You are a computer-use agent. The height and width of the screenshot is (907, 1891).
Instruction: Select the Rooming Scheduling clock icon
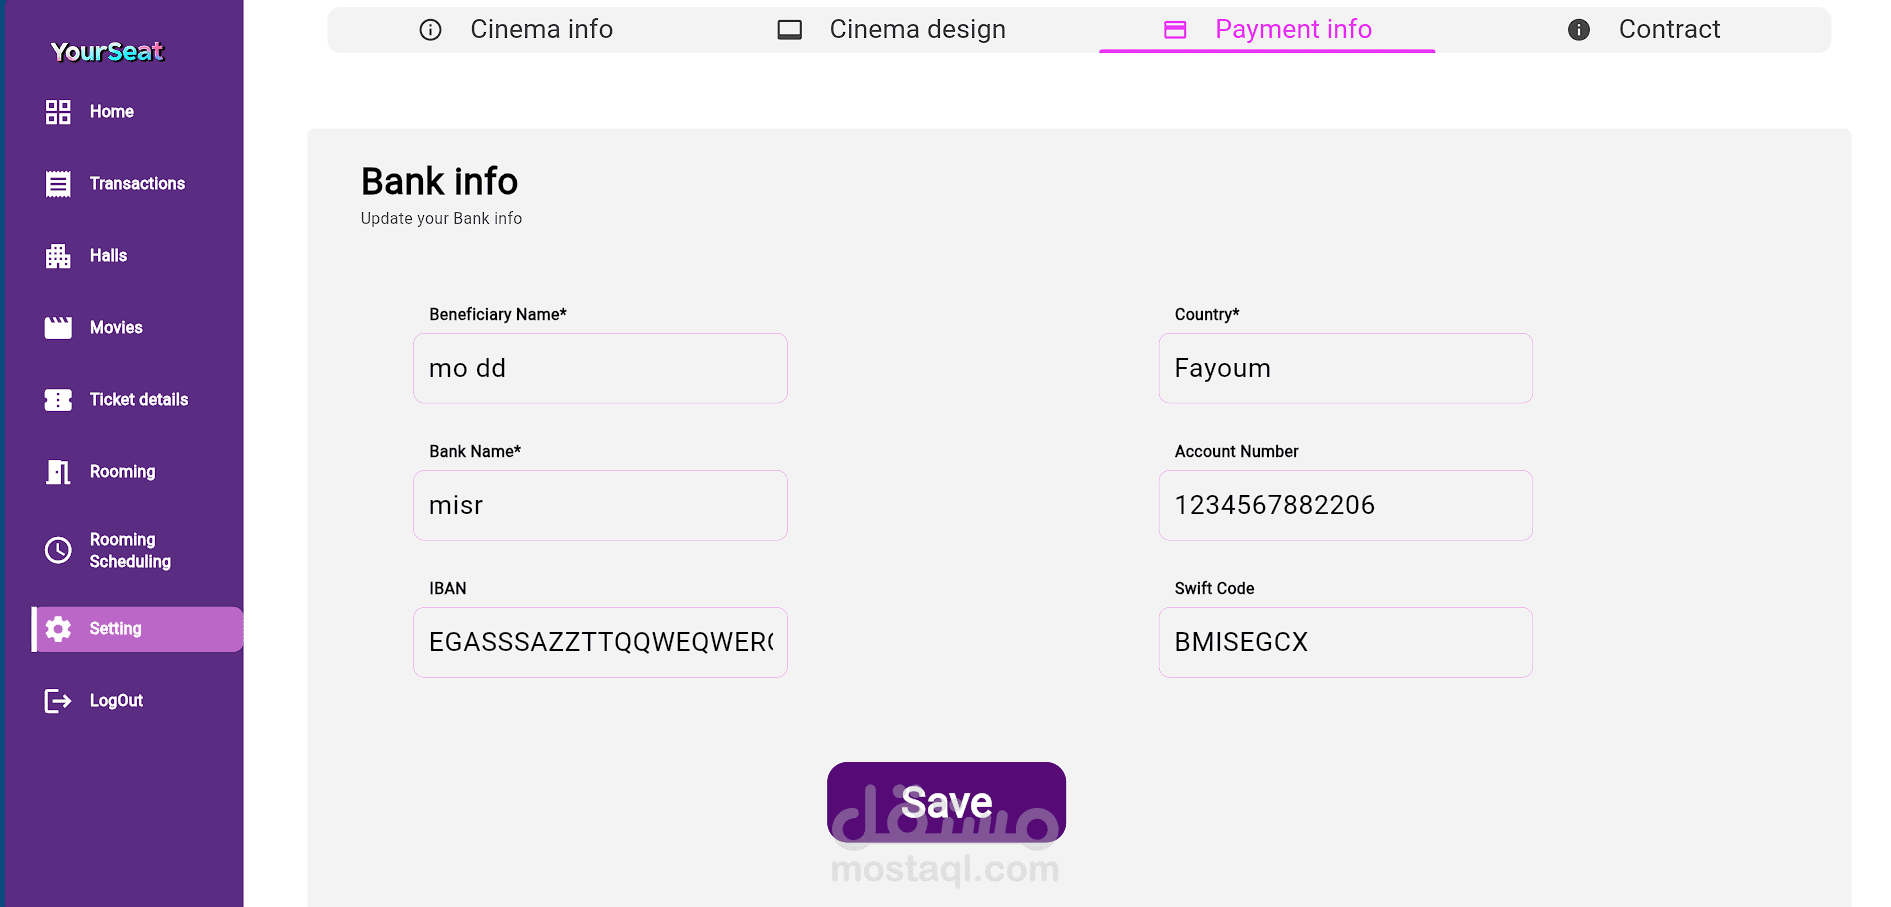click(58, 550)
